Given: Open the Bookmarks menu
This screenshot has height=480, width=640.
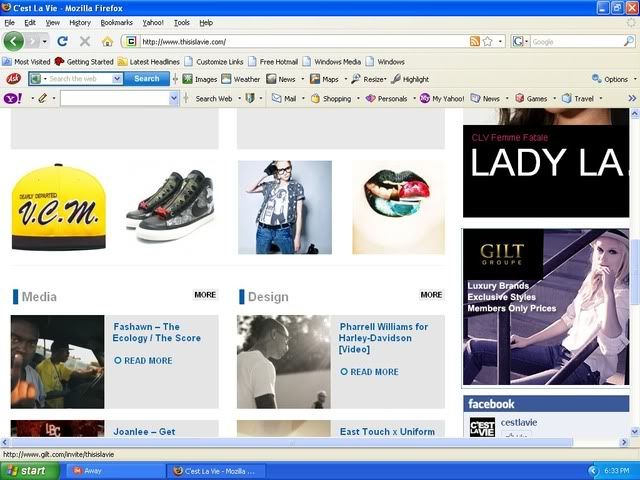Looking at the screenshot, I should 117,23.
